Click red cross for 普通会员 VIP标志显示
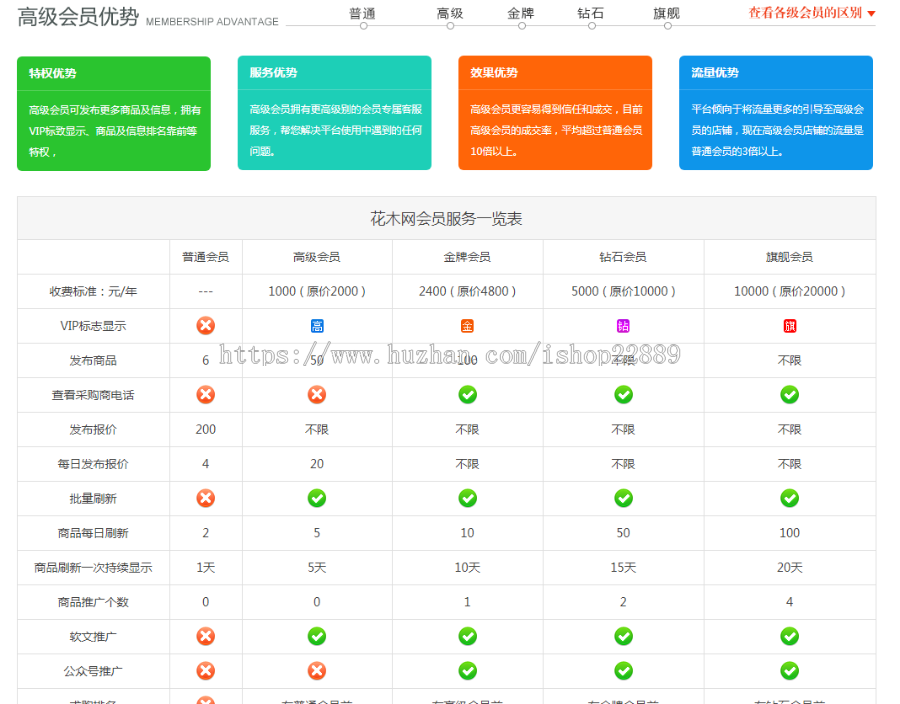900x704 pixels. (205, 326)
